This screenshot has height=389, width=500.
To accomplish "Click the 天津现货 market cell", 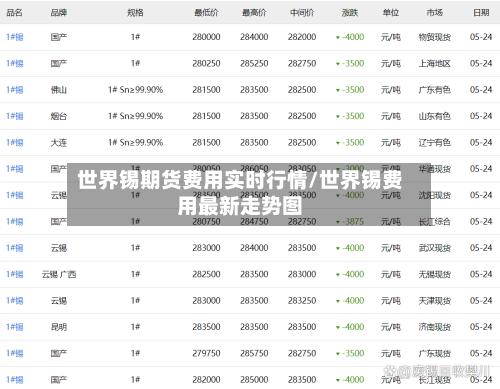I will pyautogui.click(x=435, y=301).
